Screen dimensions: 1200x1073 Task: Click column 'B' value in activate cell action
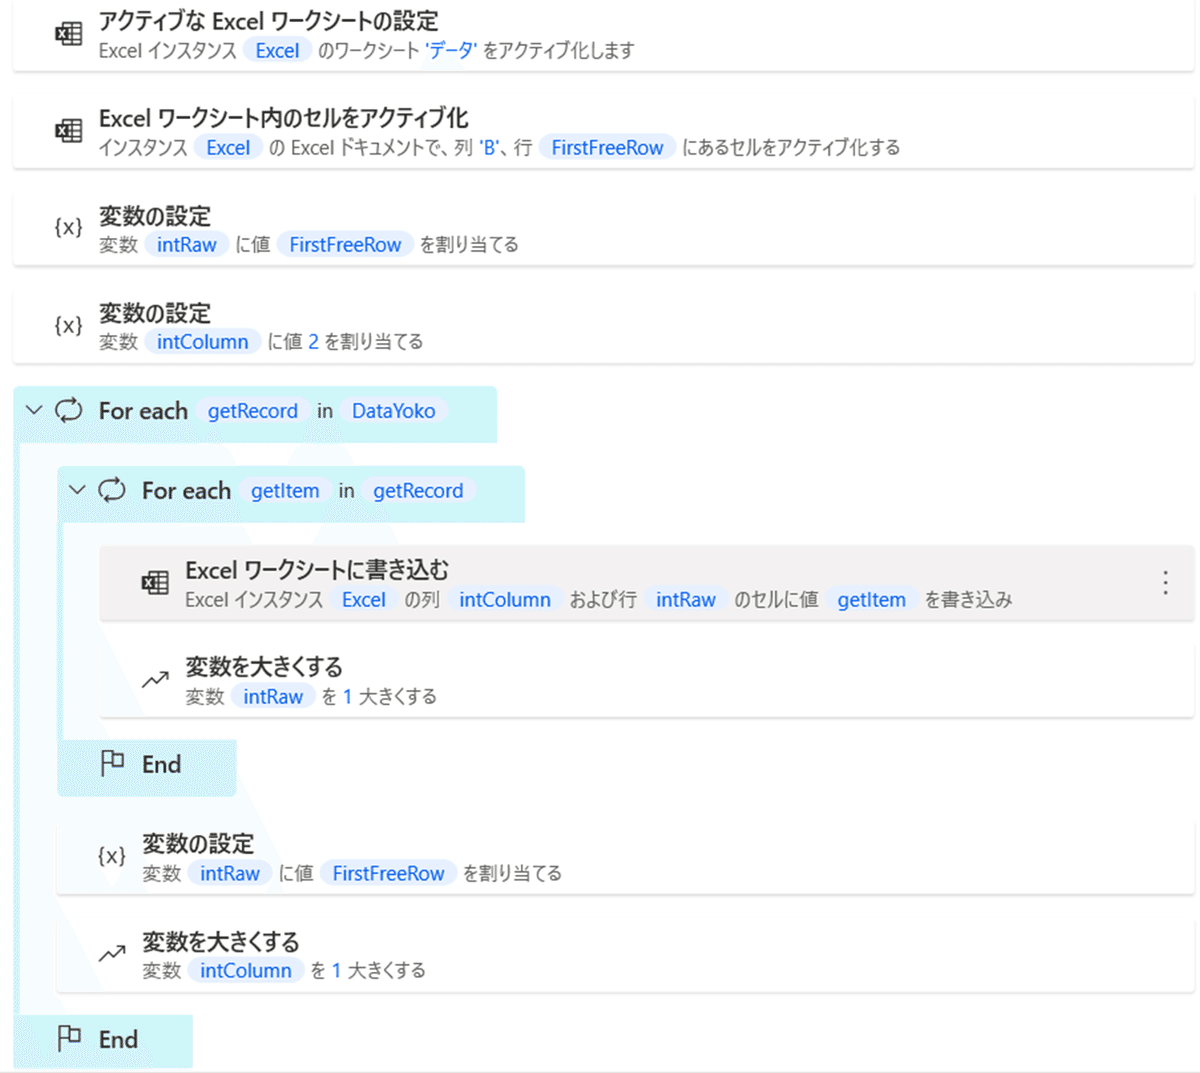pyautogui.click(x=490, y=148)
